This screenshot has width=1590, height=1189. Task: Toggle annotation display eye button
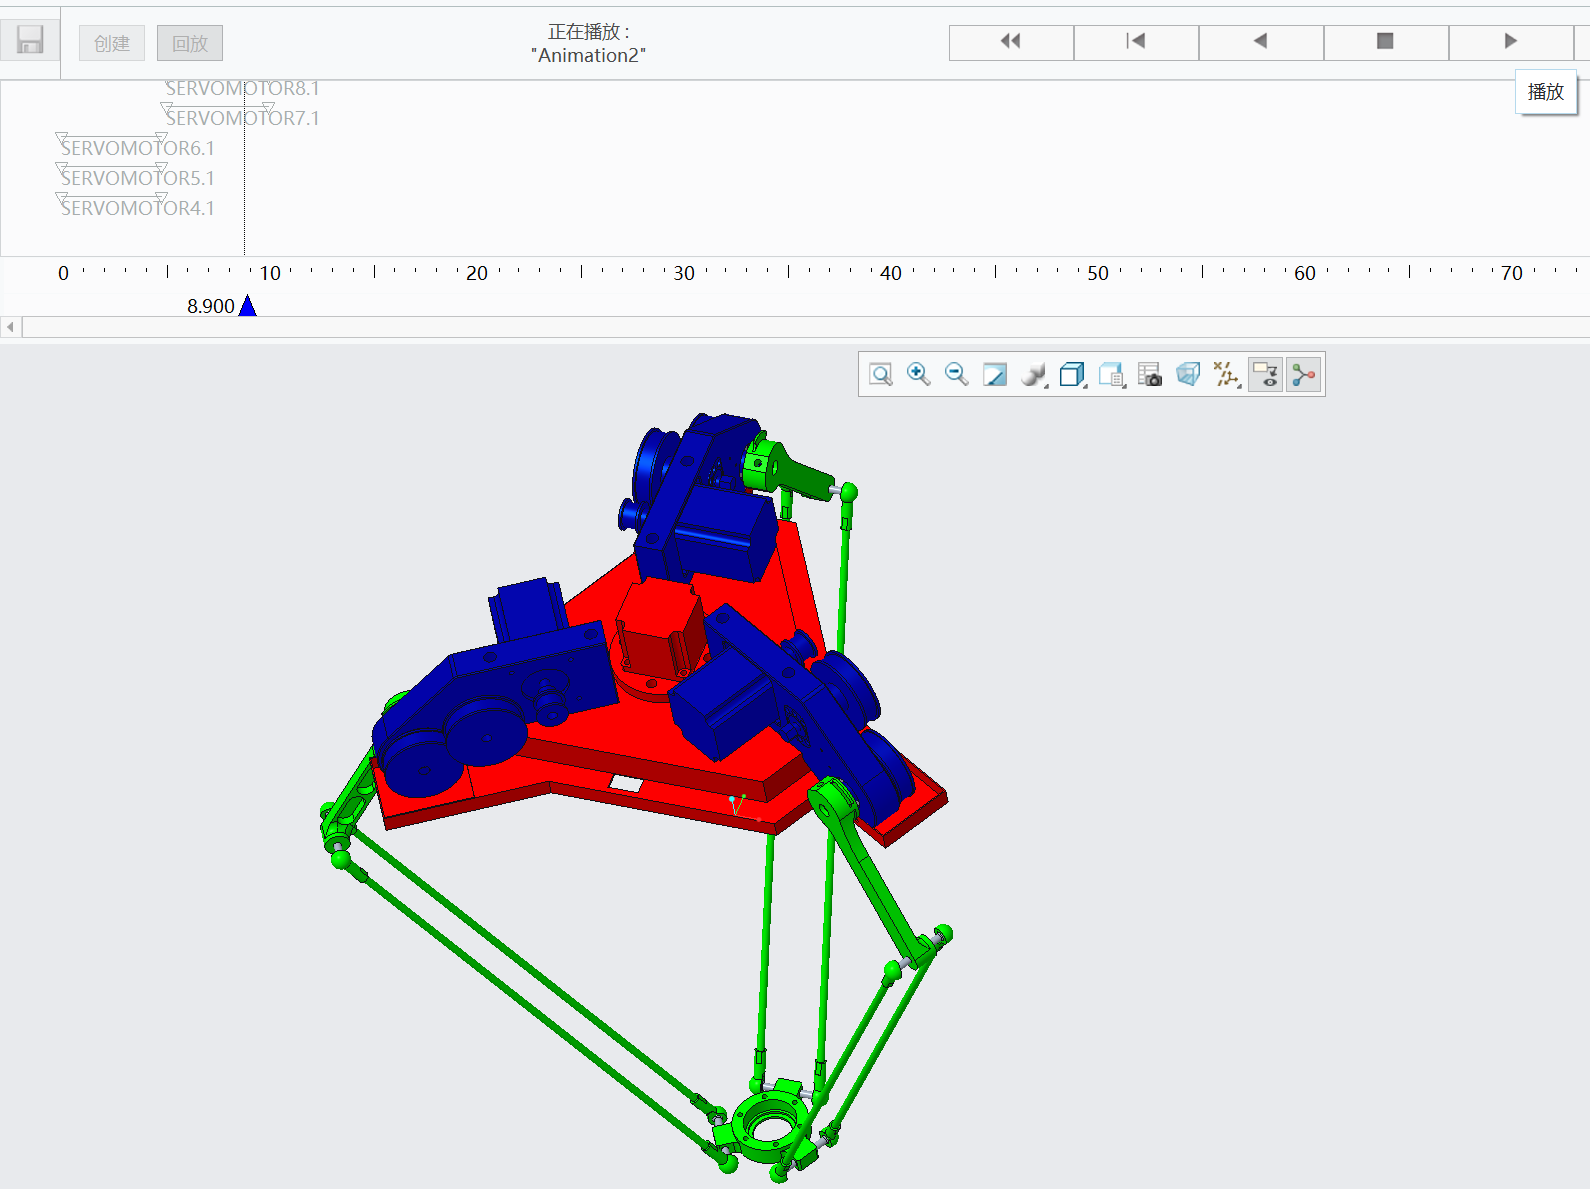pos(1265,375)
